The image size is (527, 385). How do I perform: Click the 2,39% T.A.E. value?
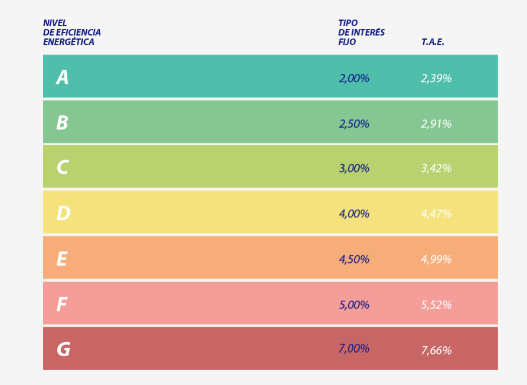(436, 78)
